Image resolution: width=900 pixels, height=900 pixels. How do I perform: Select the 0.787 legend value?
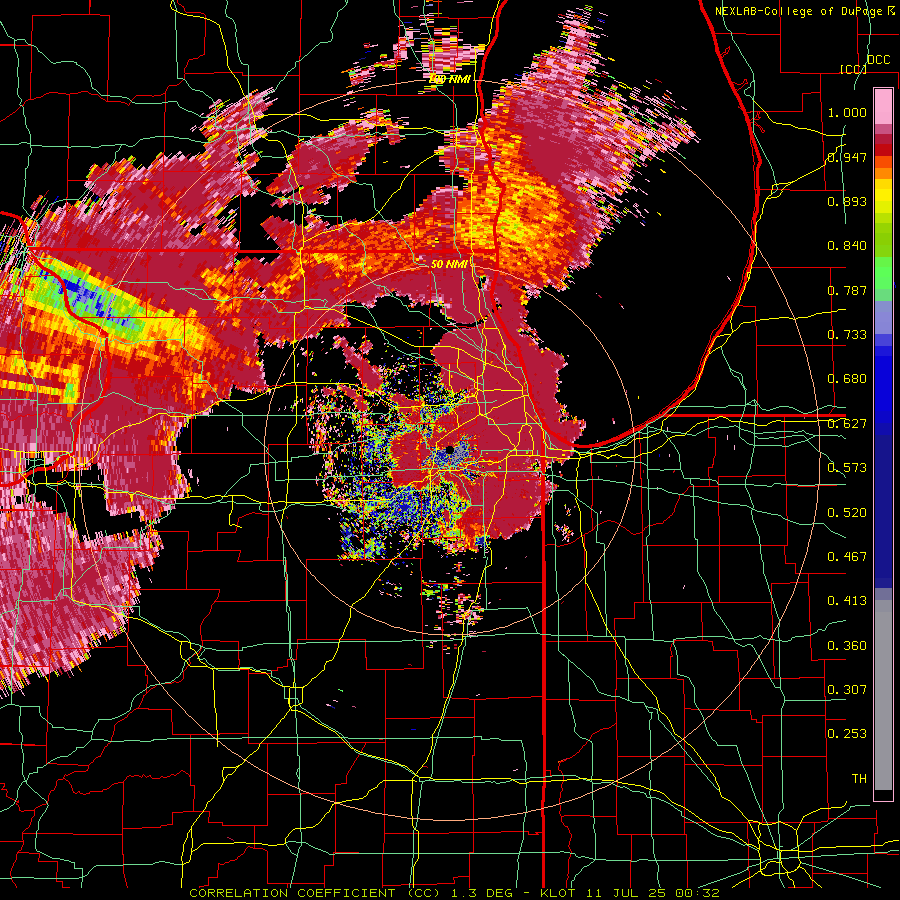point(847,290)
